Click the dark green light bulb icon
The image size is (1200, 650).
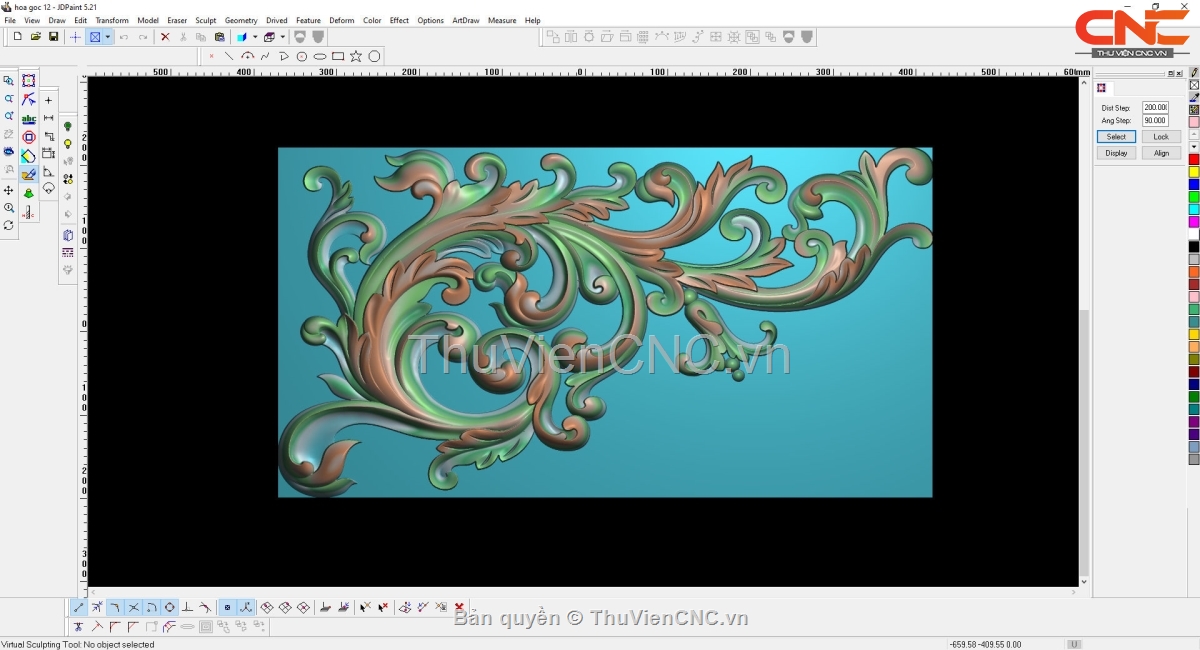click(x=68, y=127)
